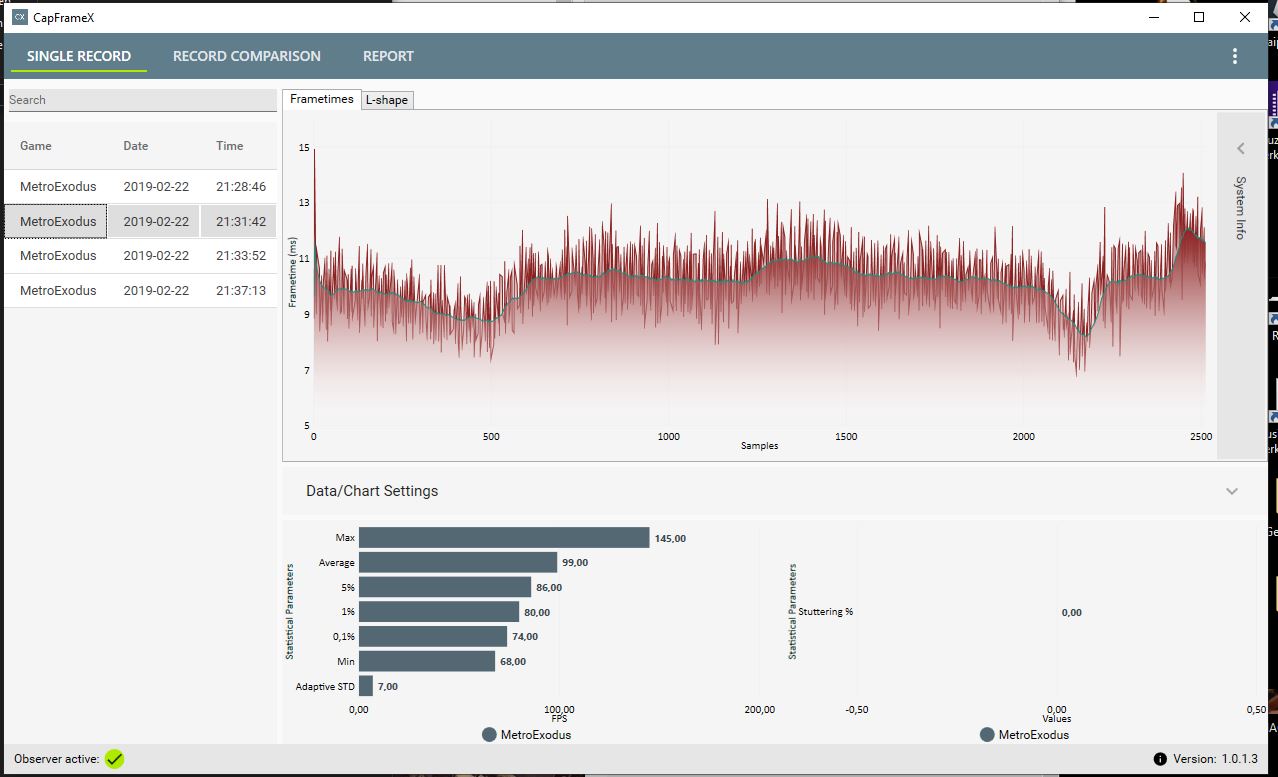Sort records by Date column header
This screenshot has width=1278, height=777.
pos(136,146)
